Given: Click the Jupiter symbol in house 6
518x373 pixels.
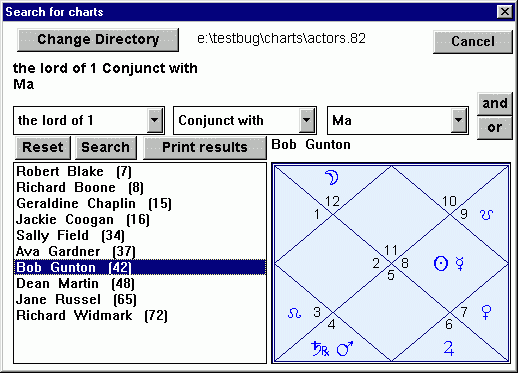Looking at the screenshot, I should (449, 348).
